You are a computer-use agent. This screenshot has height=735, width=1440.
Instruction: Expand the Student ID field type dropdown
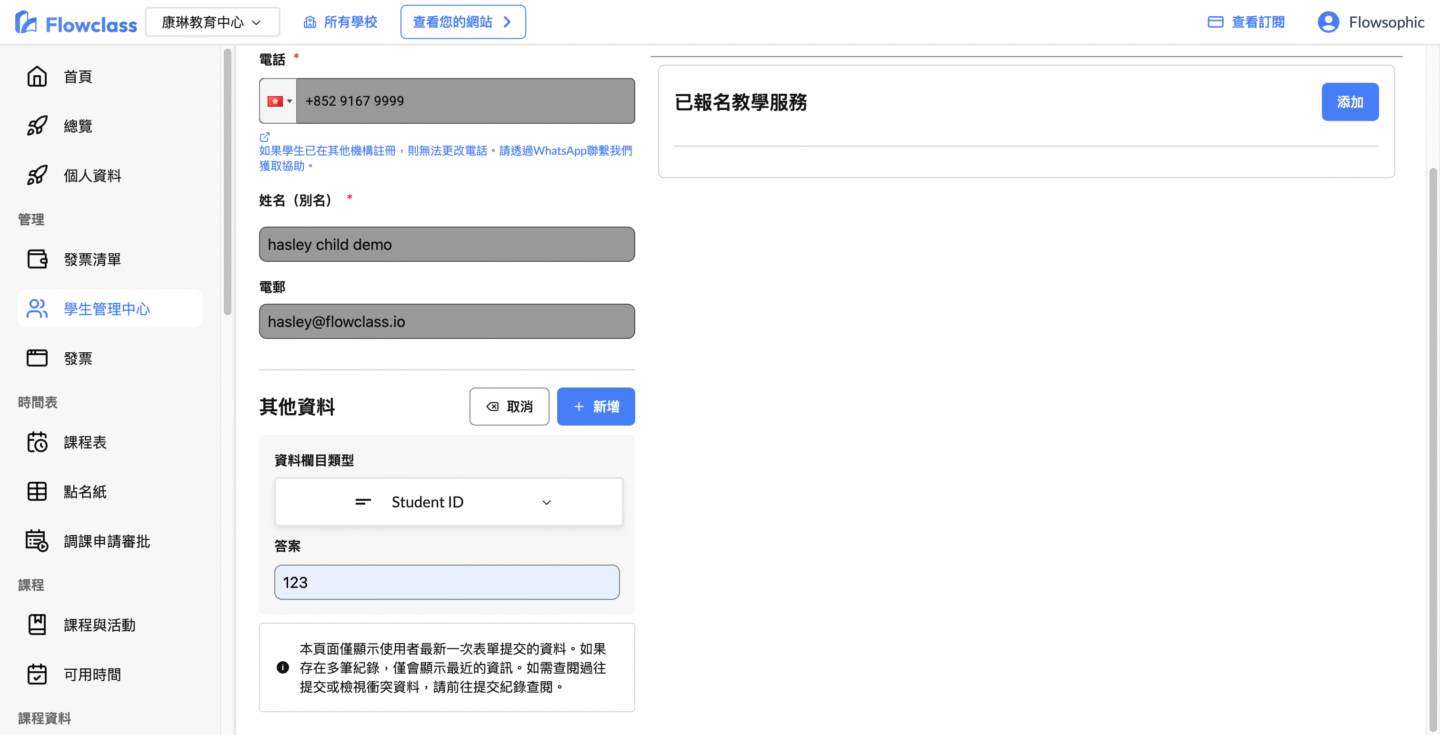[448, 502]
